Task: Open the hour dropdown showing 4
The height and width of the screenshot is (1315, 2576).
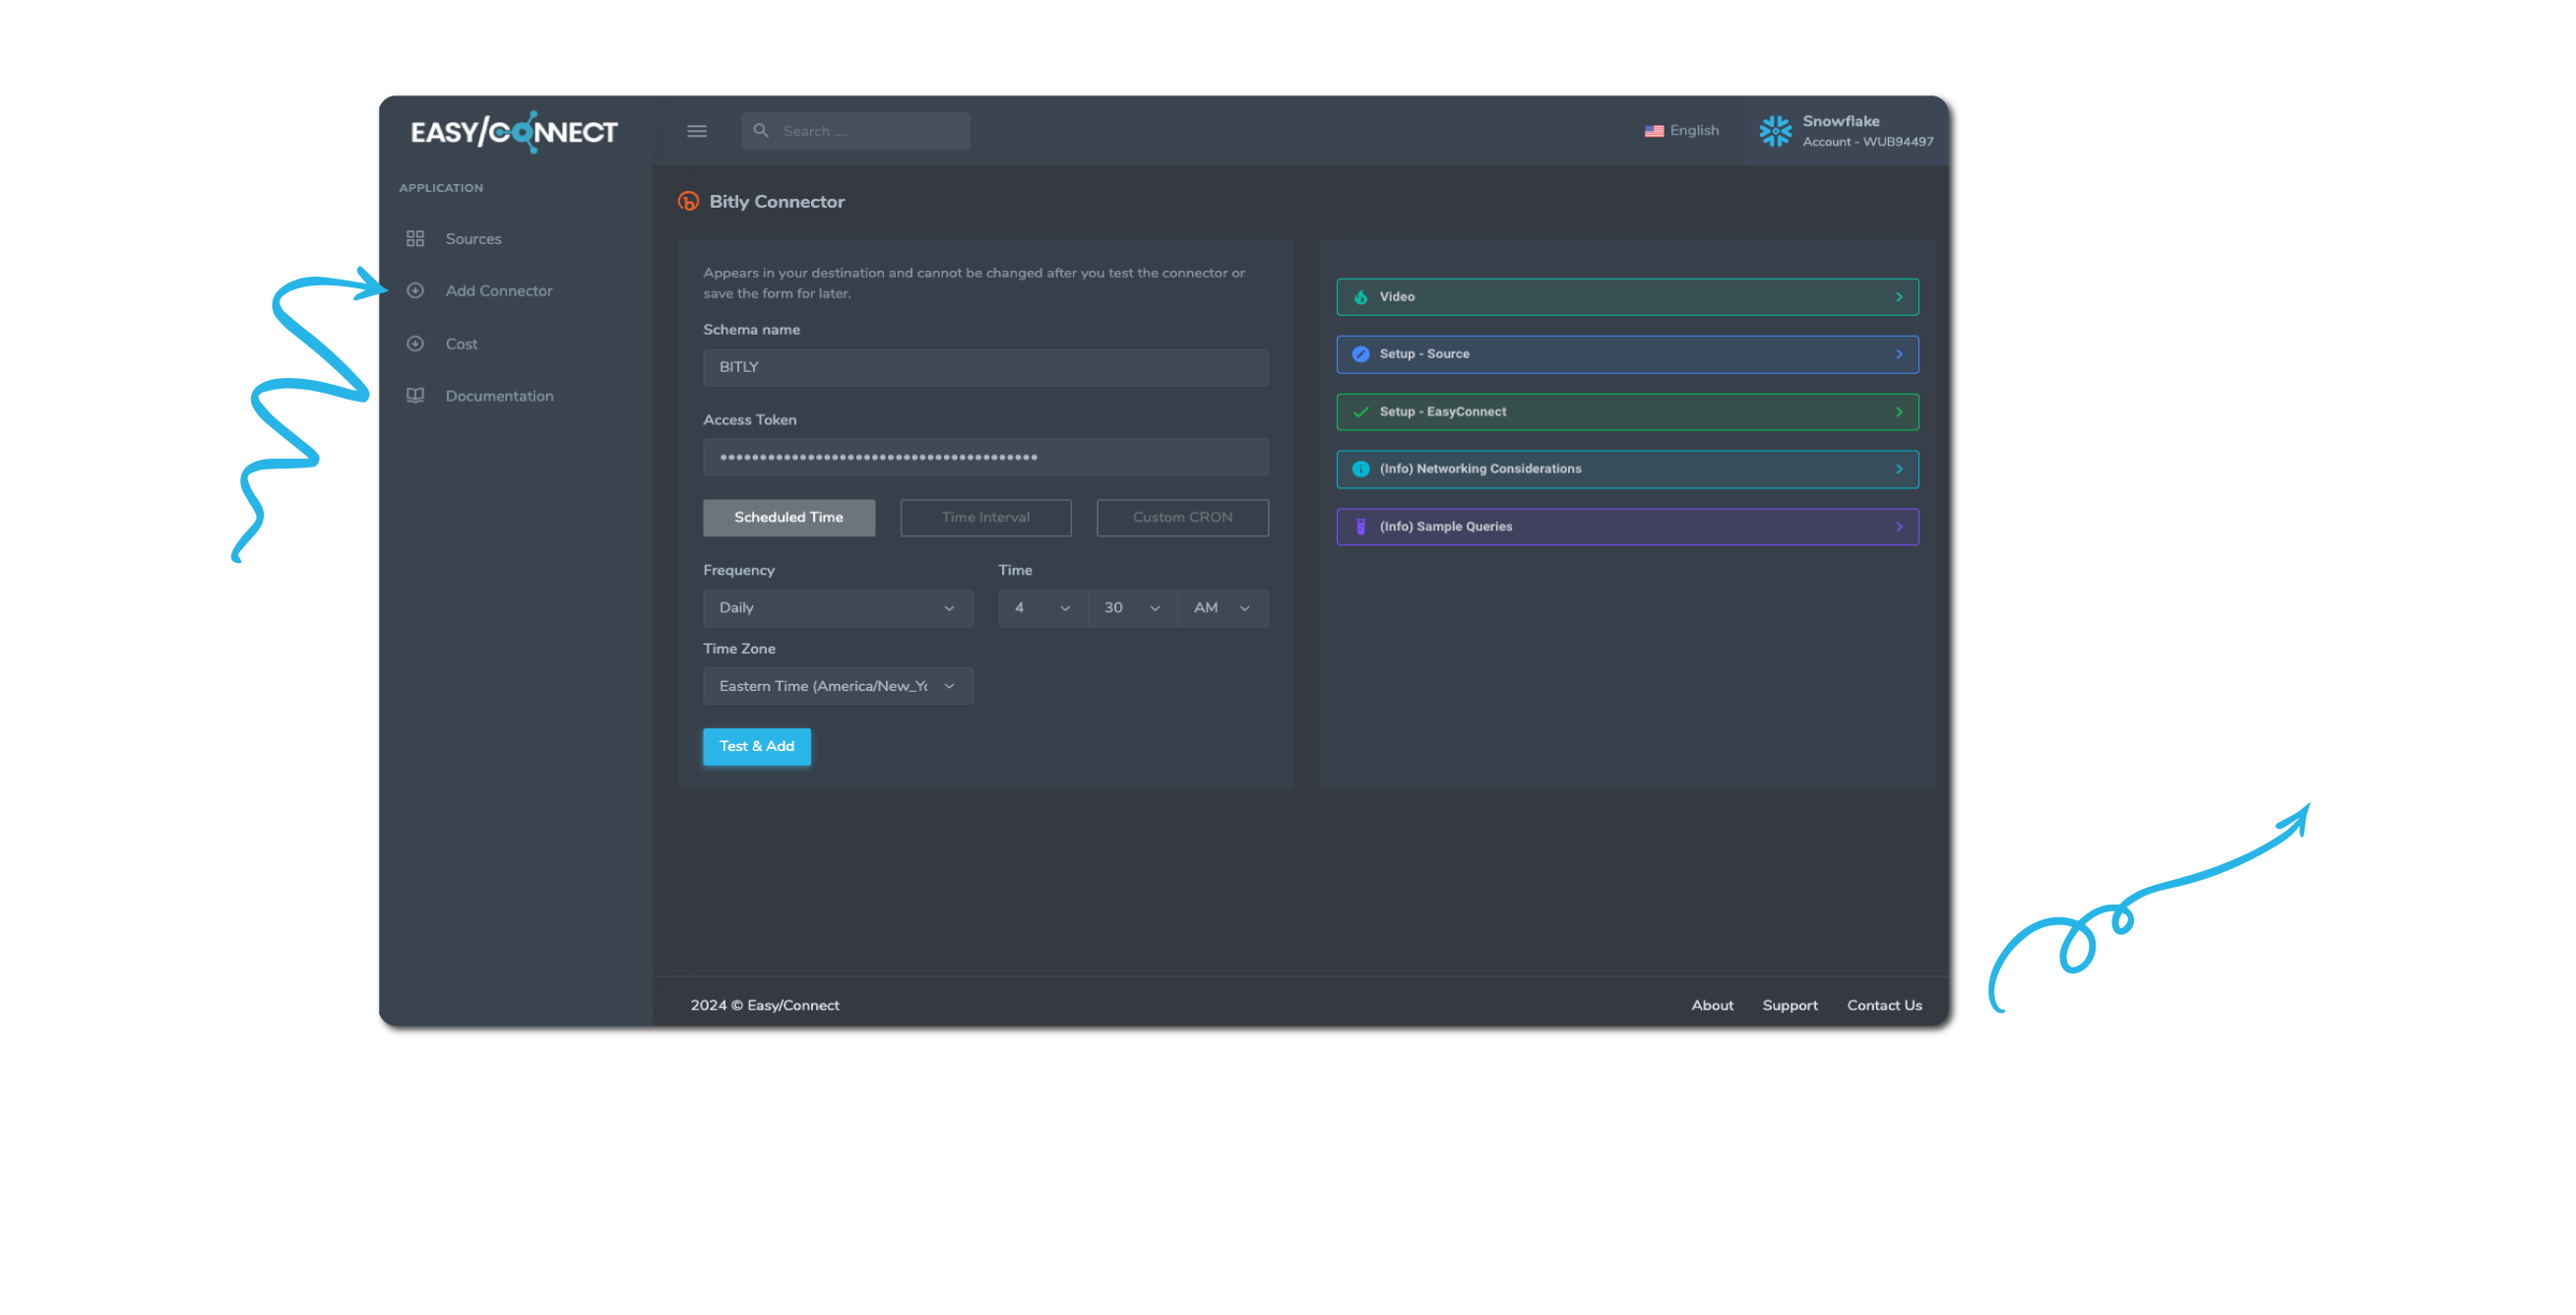Action: (x=1042, y=608)
